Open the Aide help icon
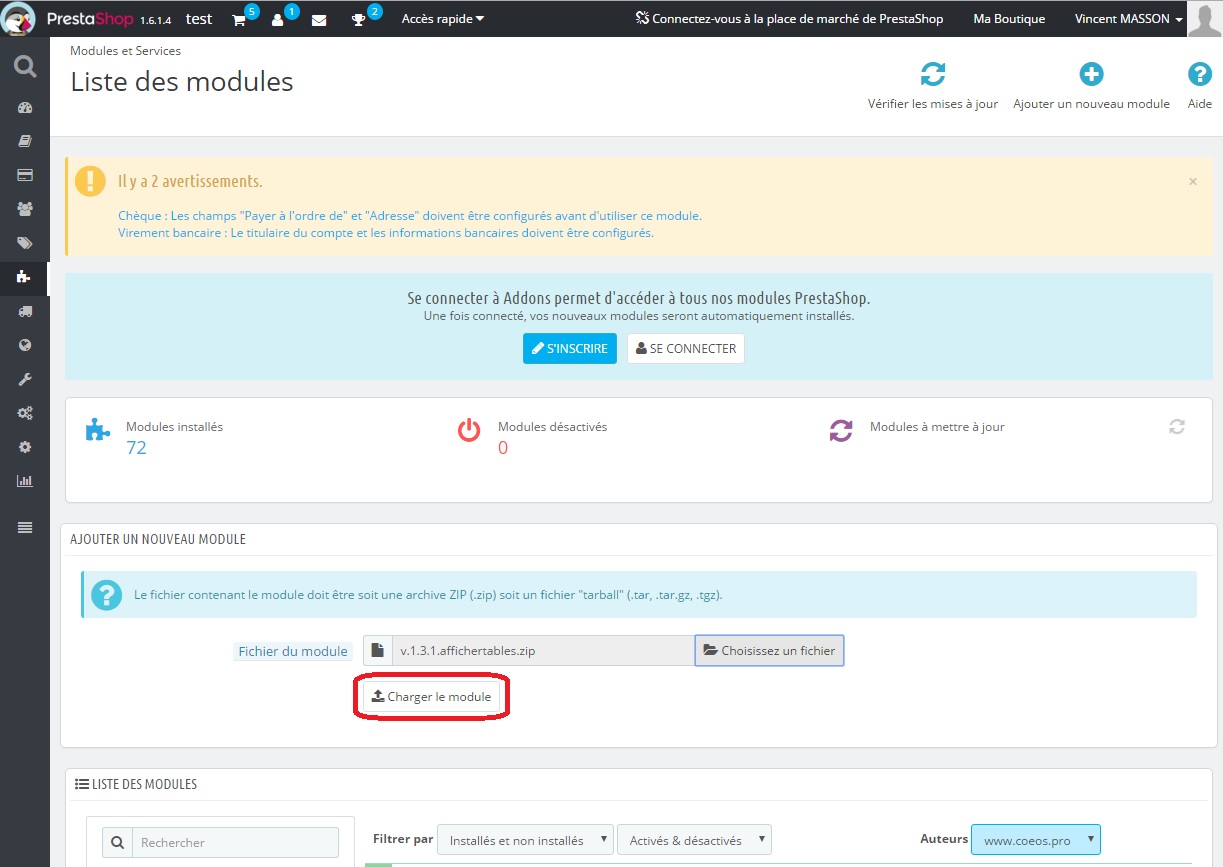The height and width of the screenshot is (867, 1223). (x=1200, y=74)
